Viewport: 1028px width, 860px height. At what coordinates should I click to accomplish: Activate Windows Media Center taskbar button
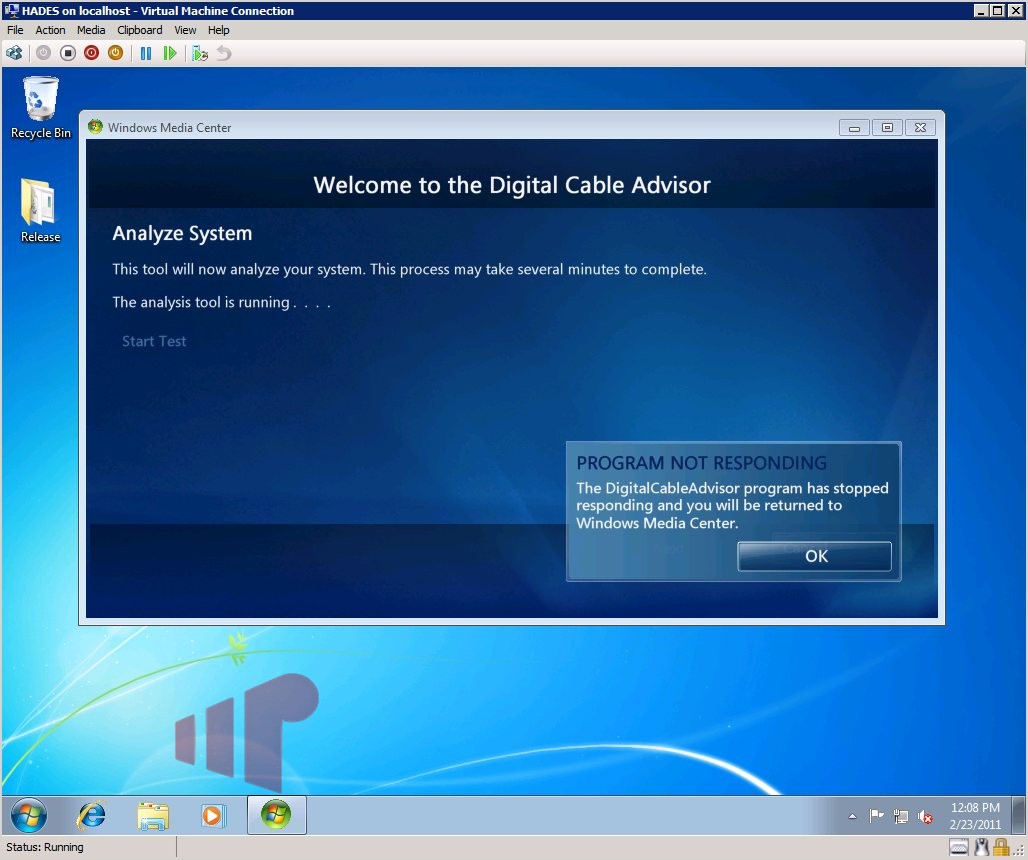pos(276,815)
